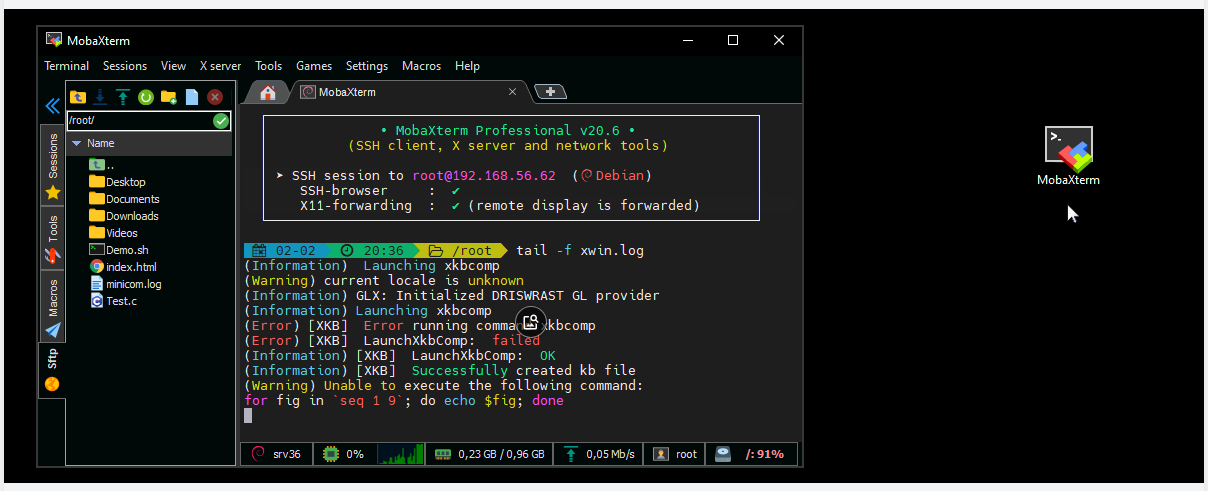
Task: Create new file using blank page icon
Action: coord(192,97)
